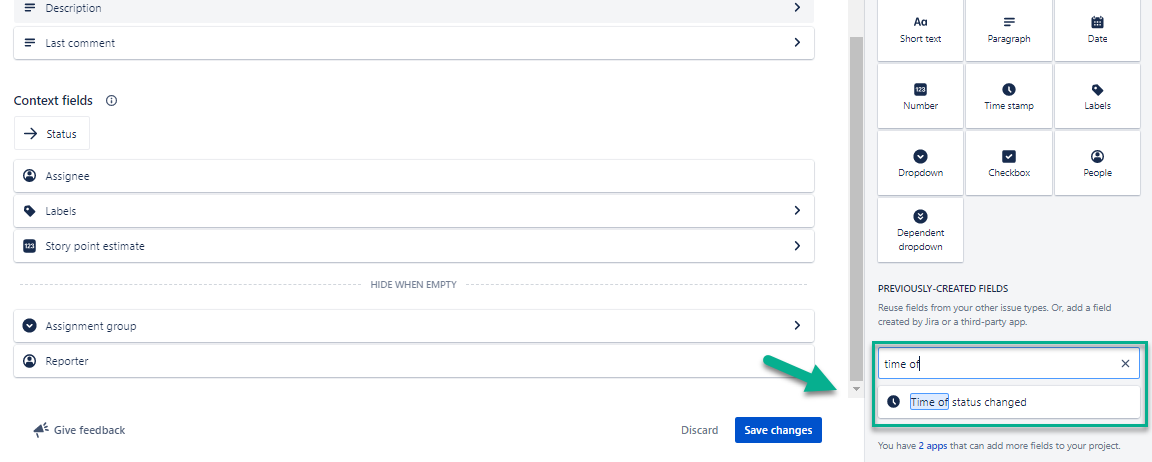Pick the Number field type
1152x462 pixels.
tap(920, 97)
